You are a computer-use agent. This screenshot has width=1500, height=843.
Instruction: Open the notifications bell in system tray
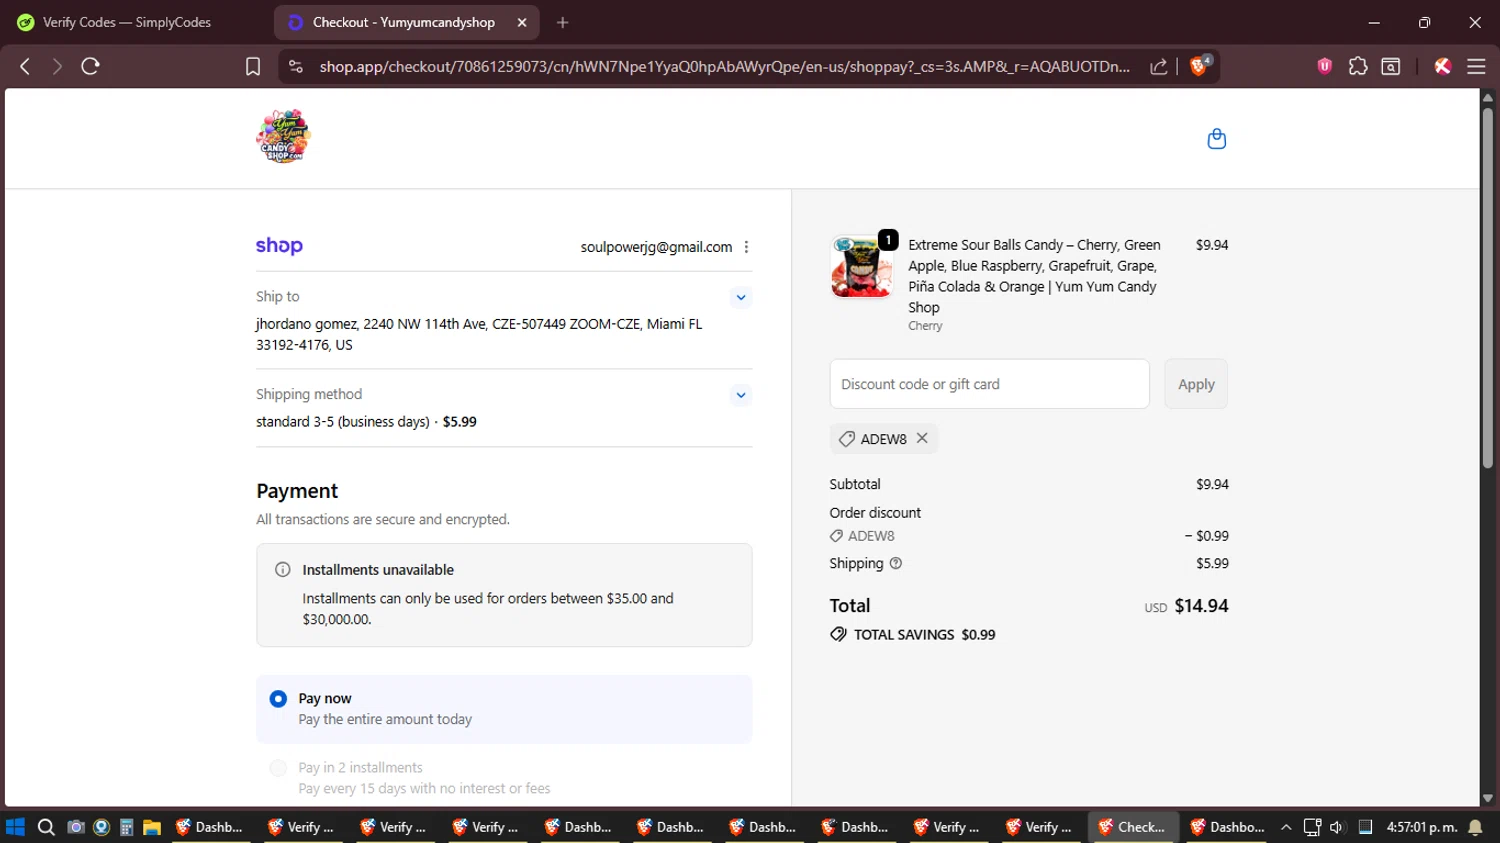pyautogui.click(x=1475, y=827)
